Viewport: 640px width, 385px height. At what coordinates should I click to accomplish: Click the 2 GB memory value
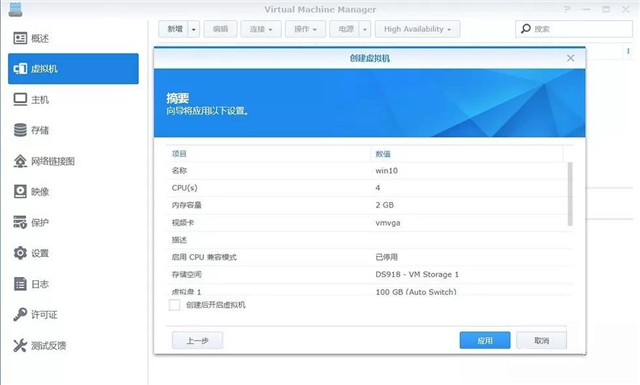(x=384, y=205)
